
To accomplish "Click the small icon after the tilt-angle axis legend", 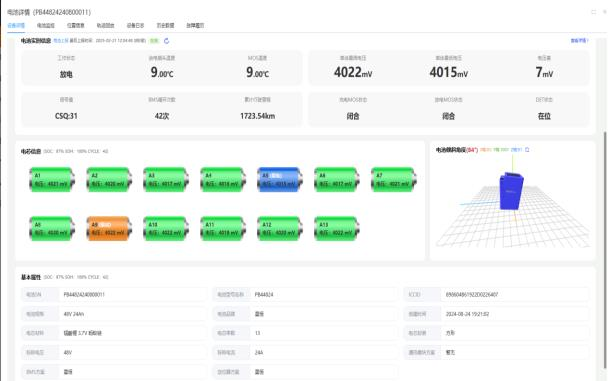I will coord(527,150).
